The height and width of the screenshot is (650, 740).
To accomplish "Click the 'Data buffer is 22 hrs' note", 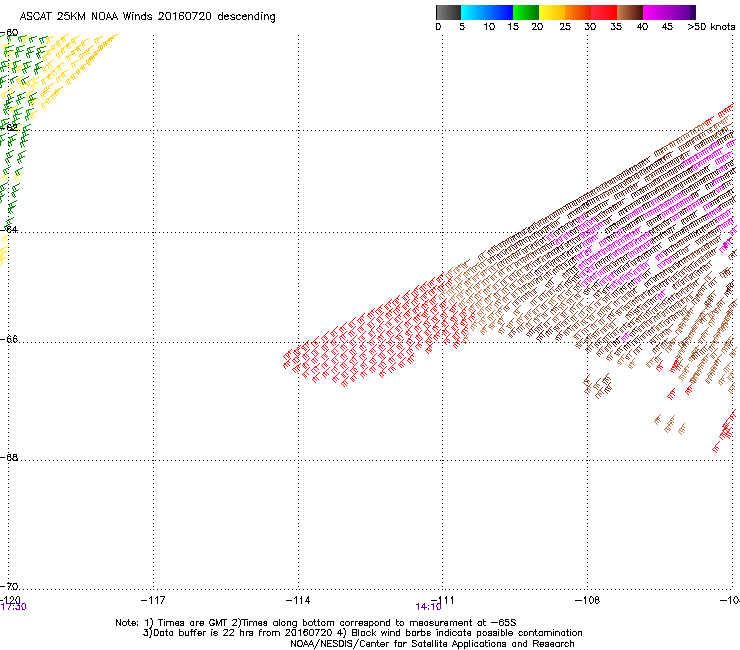I will coord(362,633).
